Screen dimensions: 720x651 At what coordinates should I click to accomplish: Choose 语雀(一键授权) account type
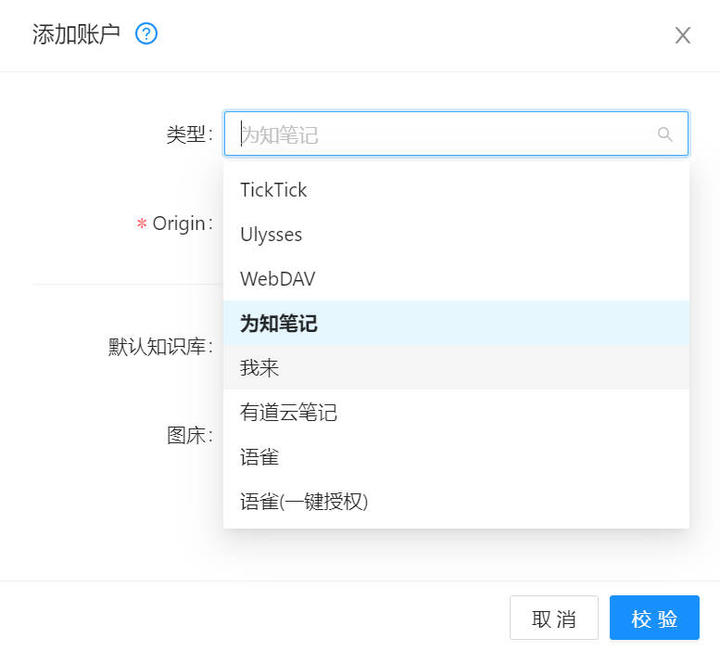click(456, 501)
